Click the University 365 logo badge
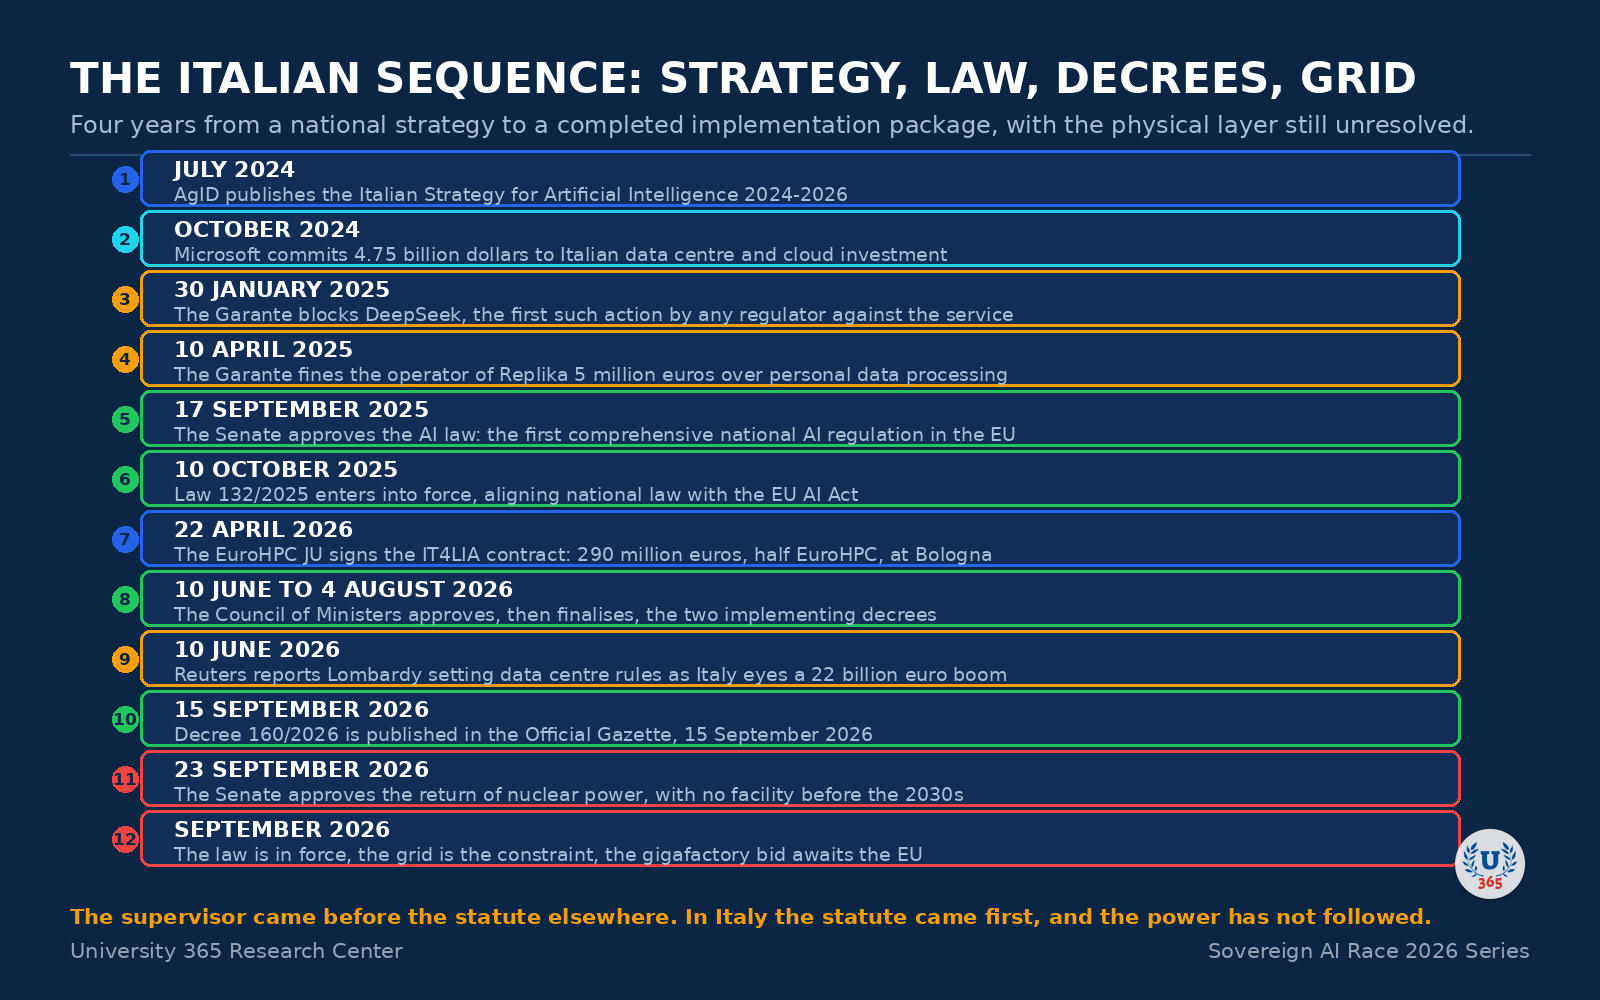This screenshot has height=1000, width=1600. (x=1490, y=864)
